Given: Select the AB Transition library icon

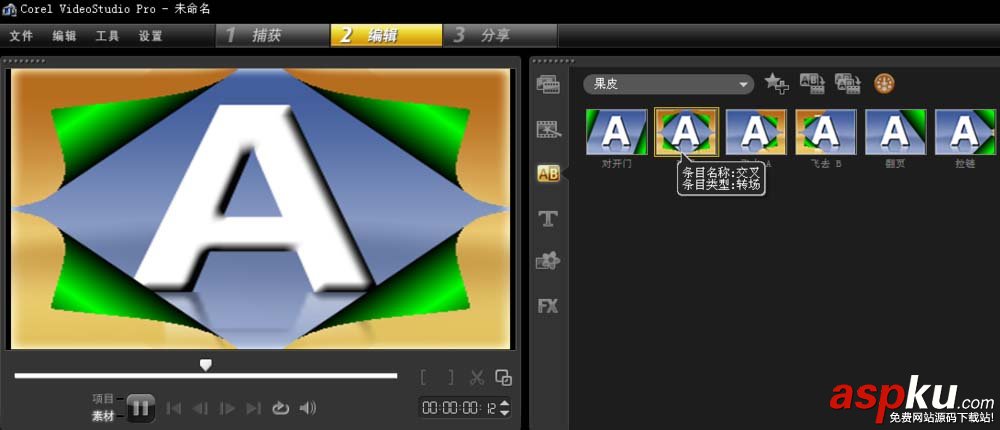Looking at the screenshot, I should click(548, 174).
